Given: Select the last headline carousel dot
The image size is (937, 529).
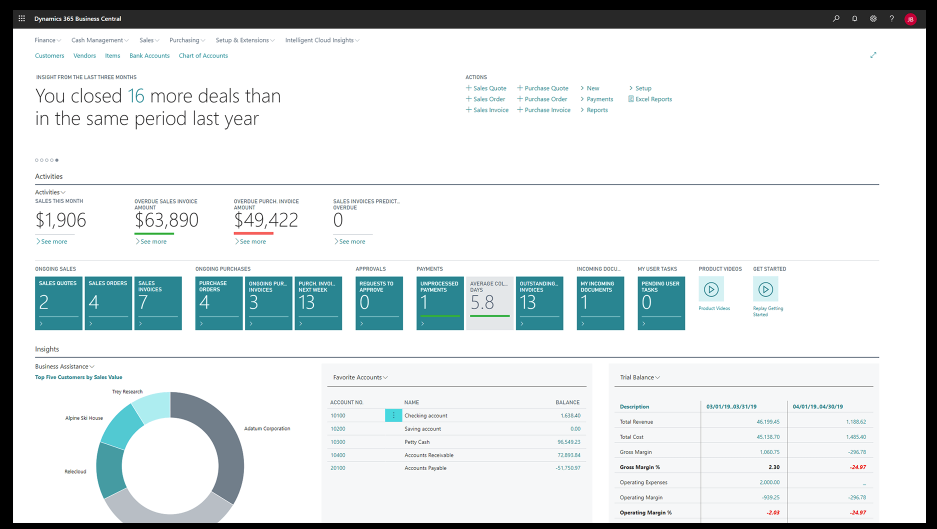Looking at the screenshot, I should click(x=57, y=160).
